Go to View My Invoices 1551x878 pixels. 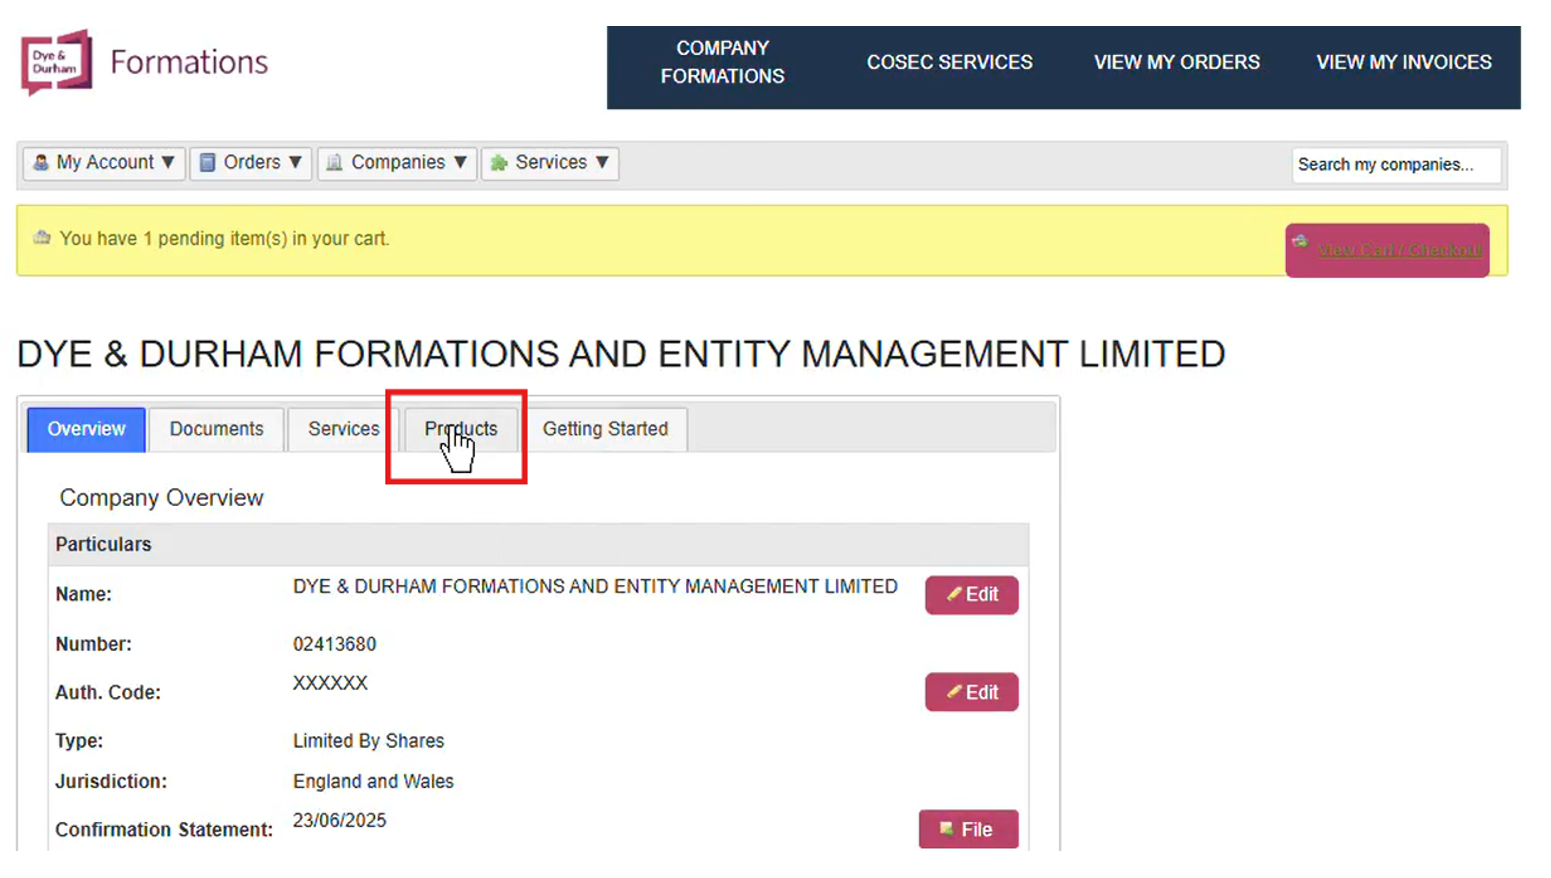1403,62
